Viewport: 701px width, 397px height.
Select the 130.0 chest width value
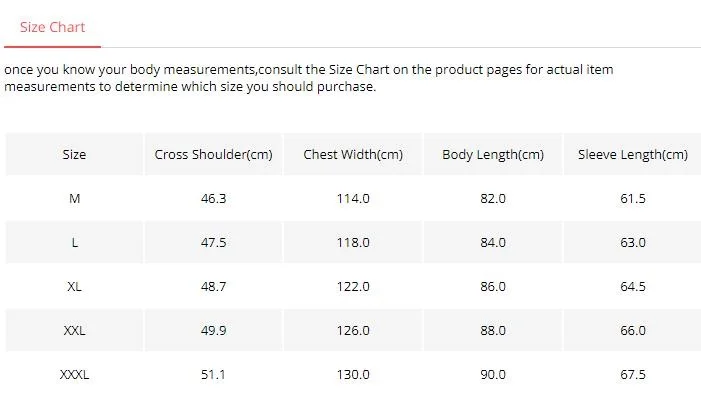coord(353,374)
